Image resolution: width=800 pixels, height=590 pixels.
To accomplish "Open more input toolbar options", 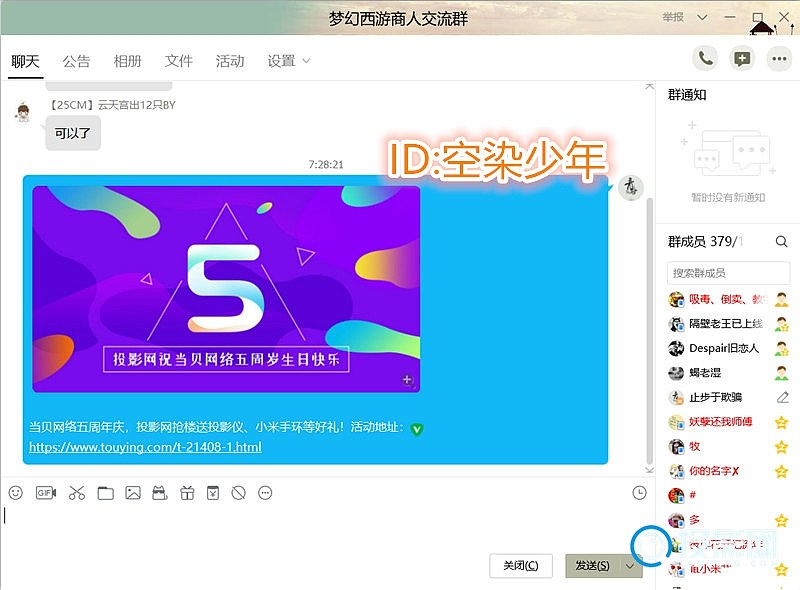I will click(x=265, y=493).
